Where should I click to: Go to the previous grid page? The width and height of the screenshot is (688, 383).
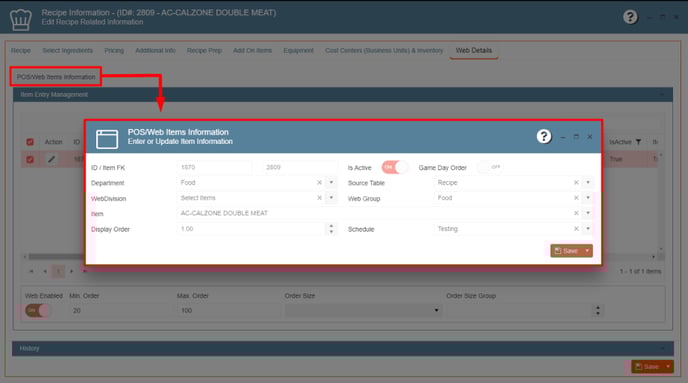(45, 271)
